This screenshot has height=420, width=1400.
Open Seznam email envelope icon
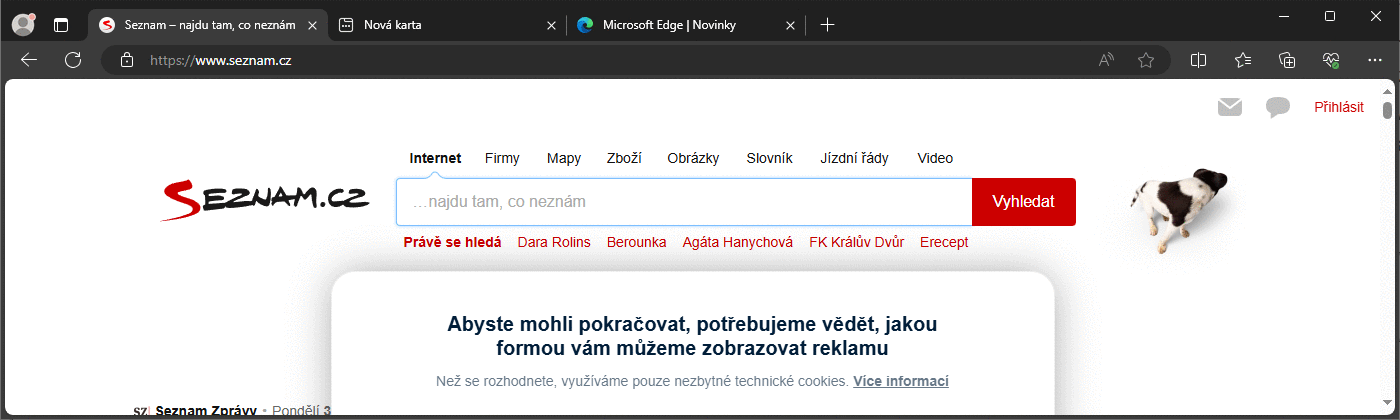[1229, 107]
